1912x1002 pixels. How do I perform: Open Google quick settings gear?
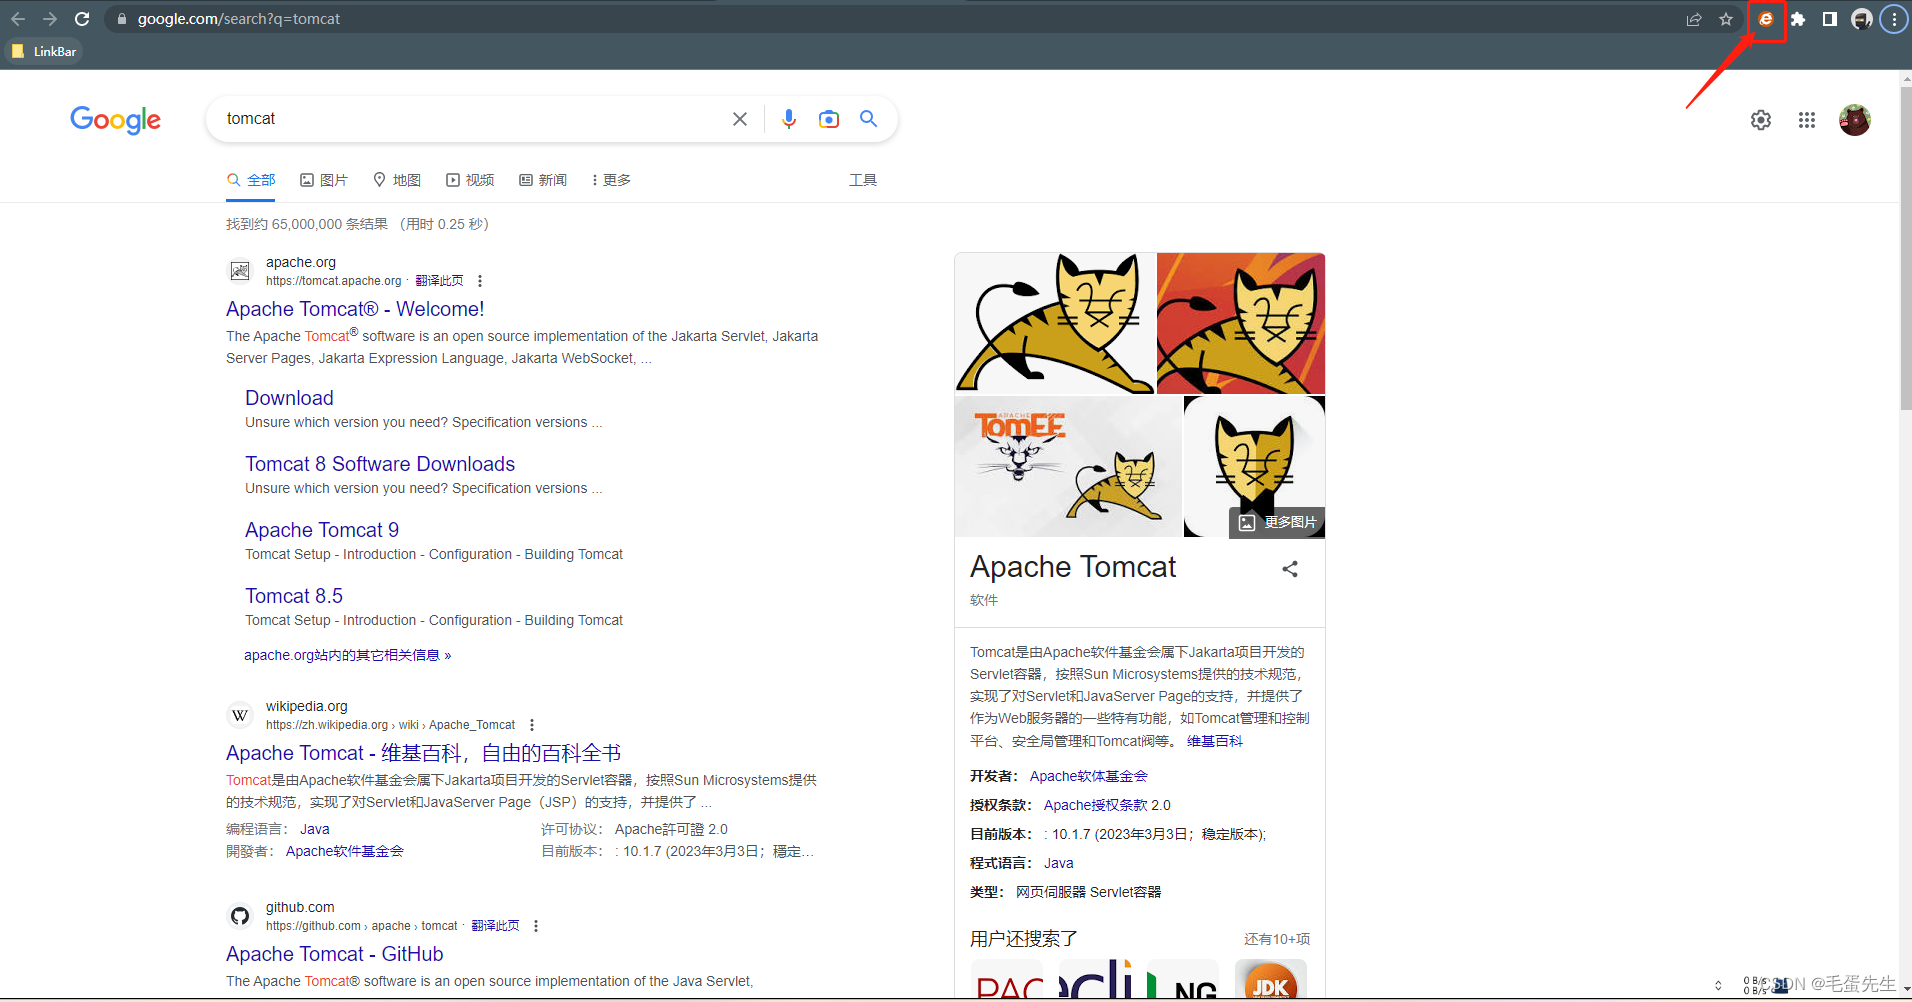pyautogui.click(x=1761, y=120)
